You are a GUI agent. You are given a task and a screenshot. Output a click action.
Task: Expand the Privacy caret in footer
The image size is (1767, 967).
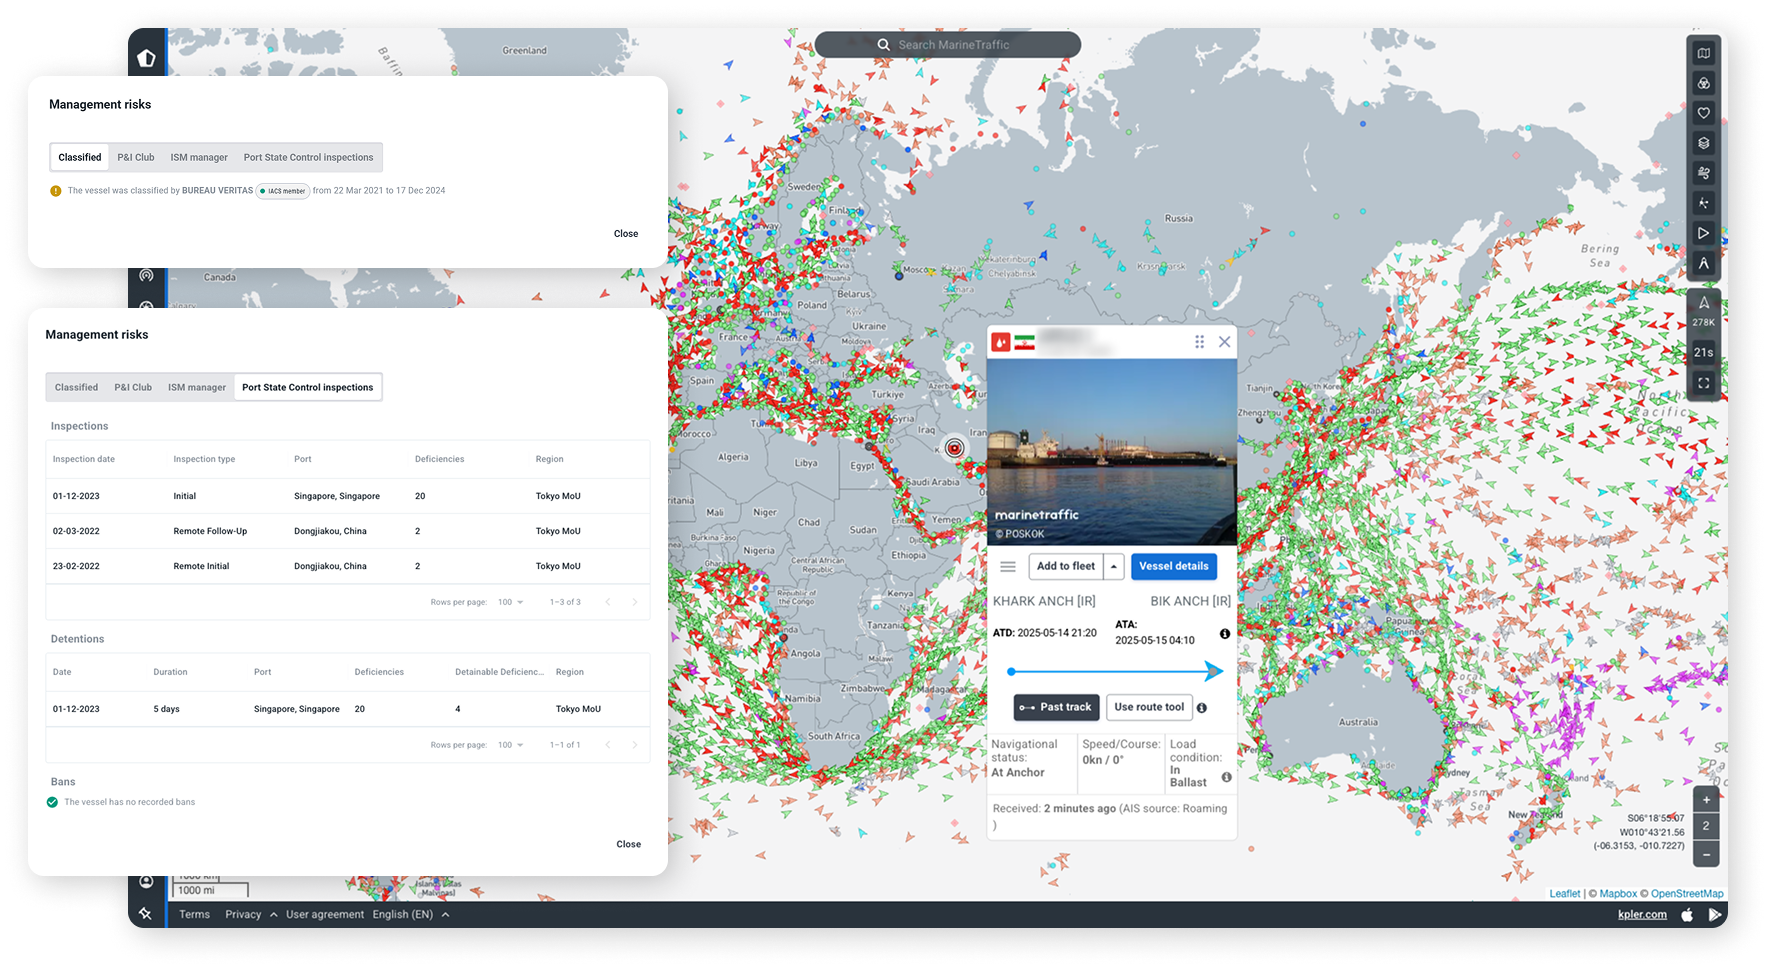point(273,914)
